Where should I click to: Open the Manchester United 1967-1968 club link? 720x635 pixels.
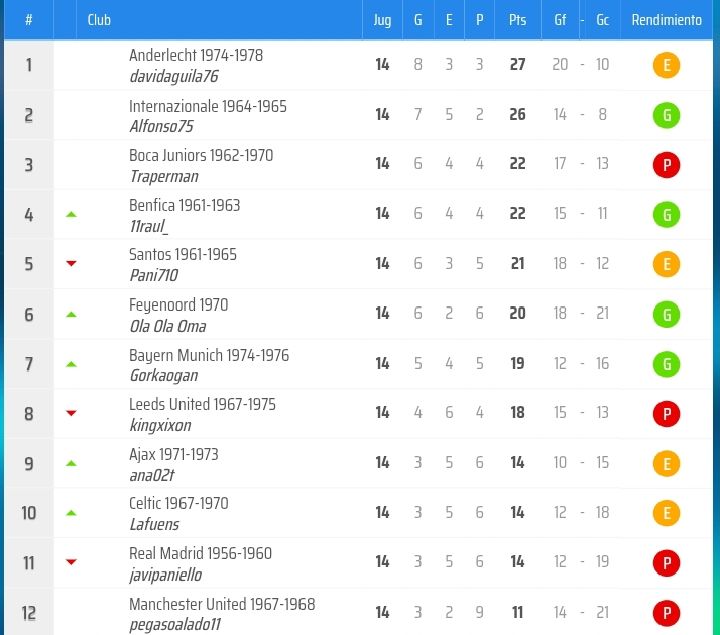(x=222, y=604)
